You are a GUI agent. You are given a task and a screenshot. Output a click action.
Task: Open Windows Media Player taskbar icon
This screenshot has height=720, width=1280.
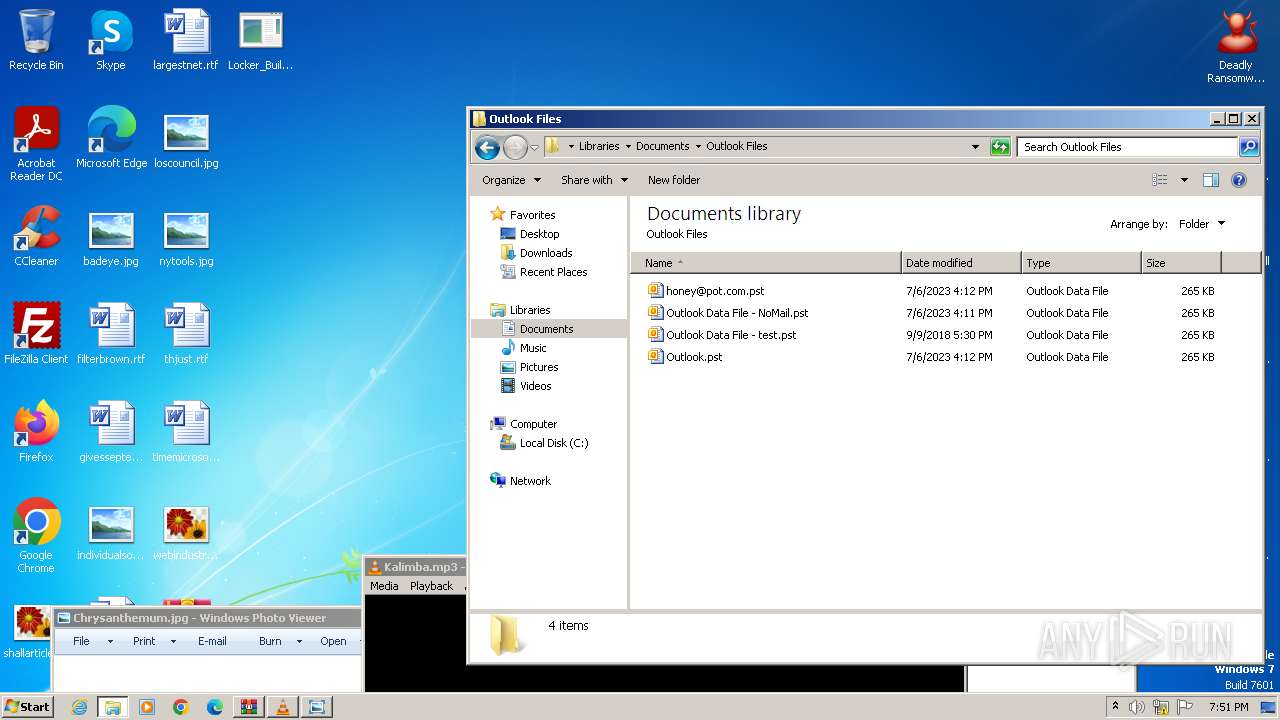click(147, 707)
